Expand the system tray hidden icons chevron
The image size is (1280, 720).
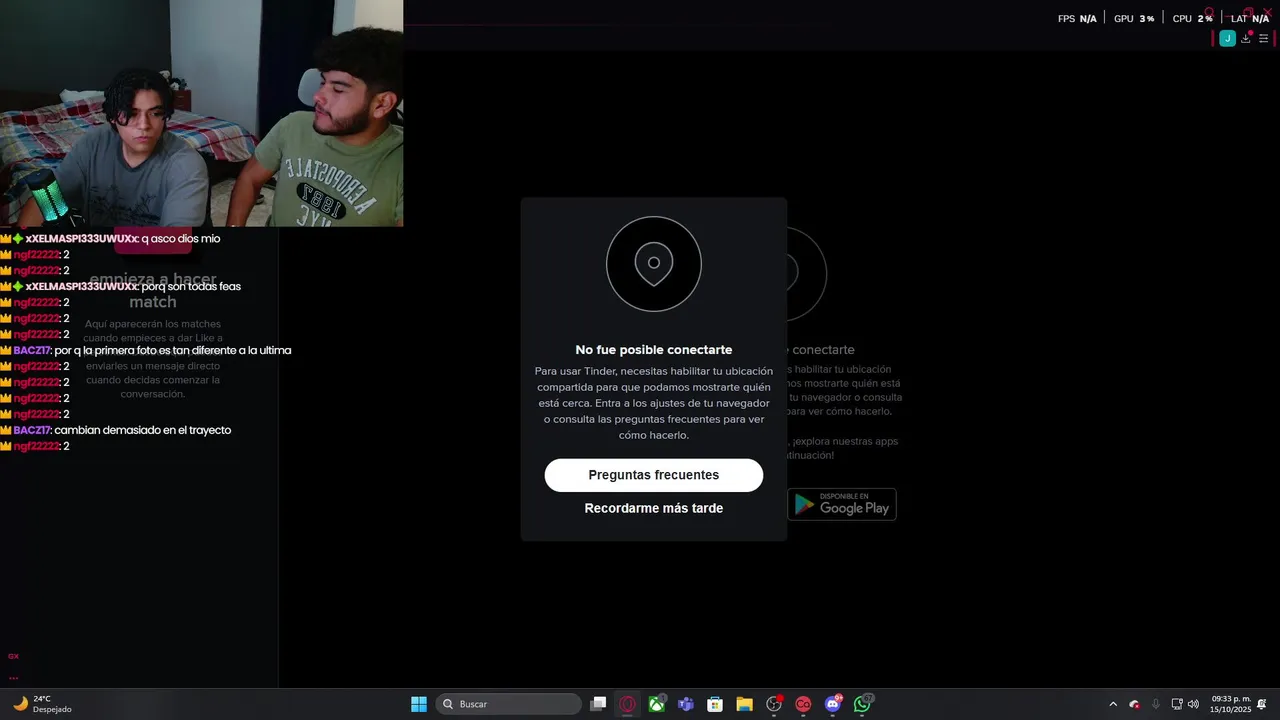[1113, 704]
